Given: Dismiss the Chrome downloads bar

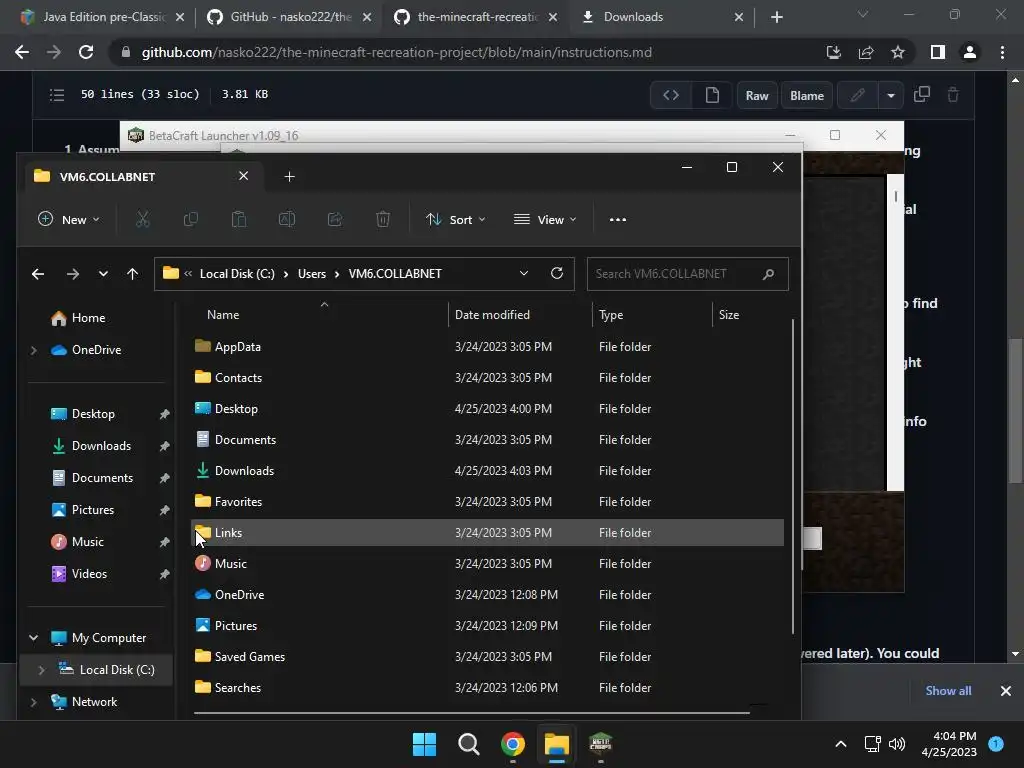Looking at the screenshot, I should (x=1006, y=690).
